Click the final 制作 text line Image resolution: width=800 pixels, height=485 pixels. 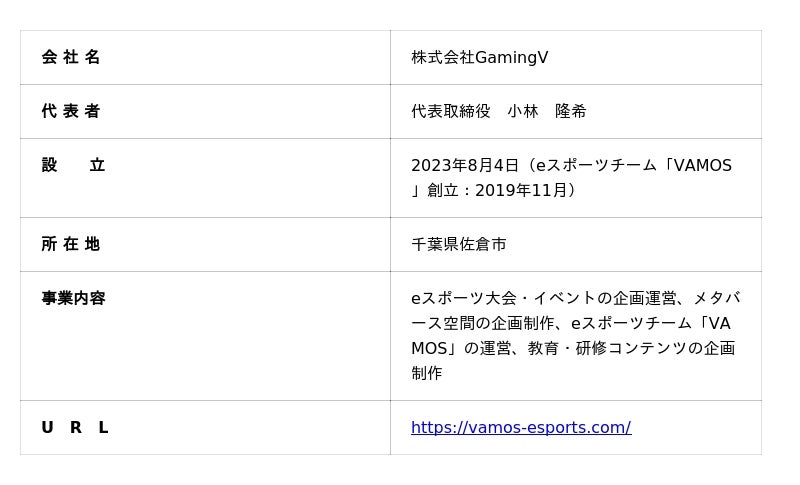(x=427, y=373)
